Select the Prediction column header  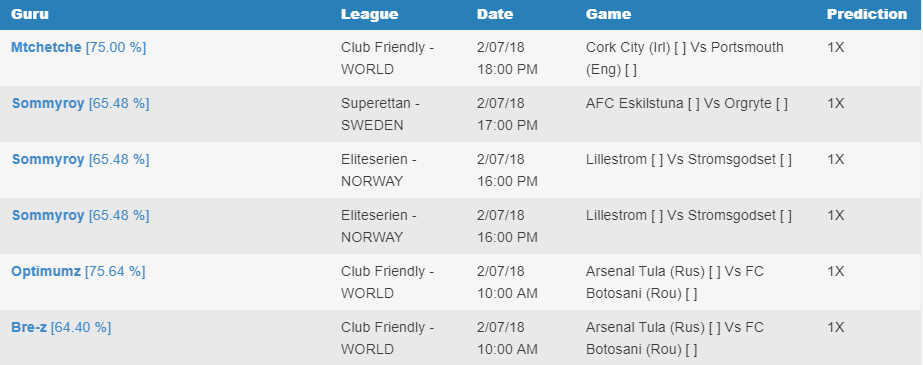point(867,14)
